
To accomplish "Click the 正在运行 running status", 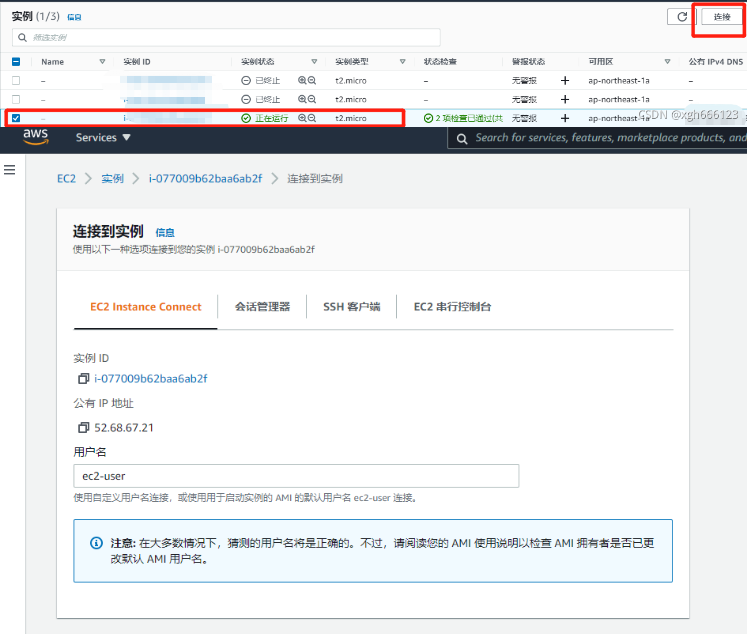I will (271, 118).
